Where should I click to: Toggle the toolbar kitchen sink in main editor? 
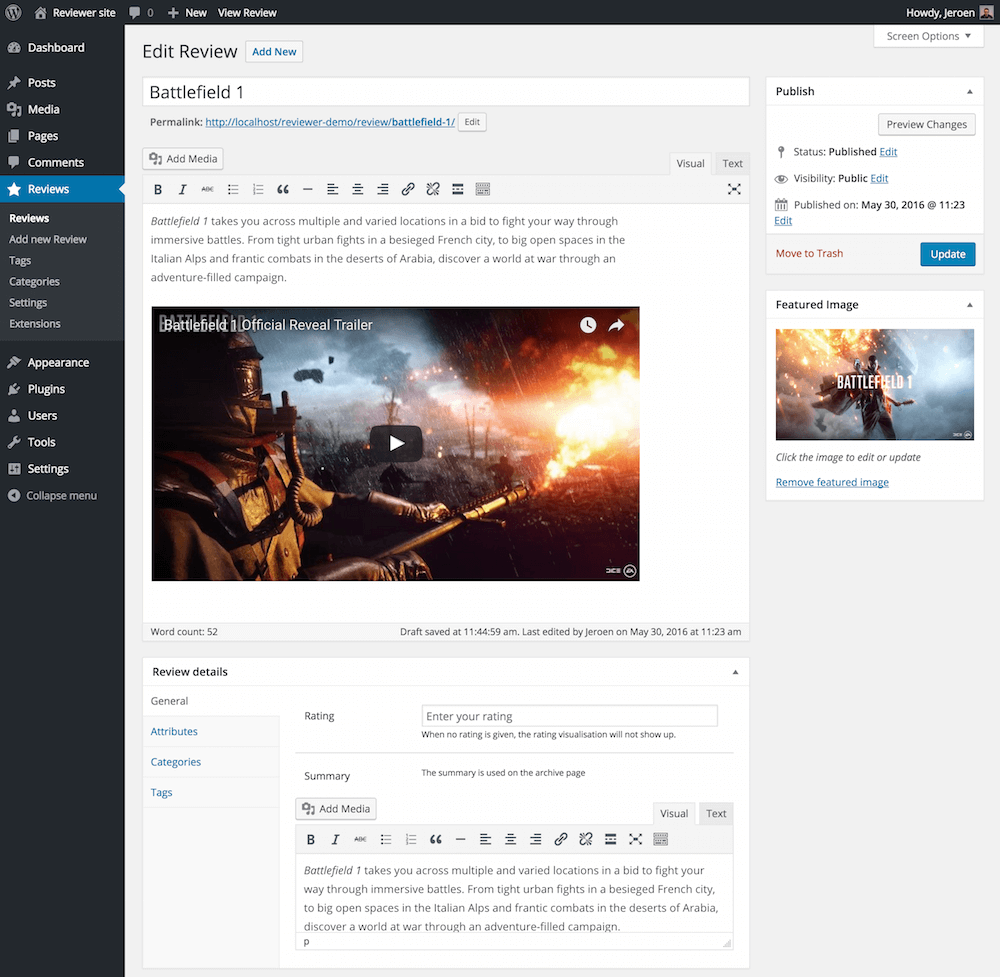coord(483,189)
